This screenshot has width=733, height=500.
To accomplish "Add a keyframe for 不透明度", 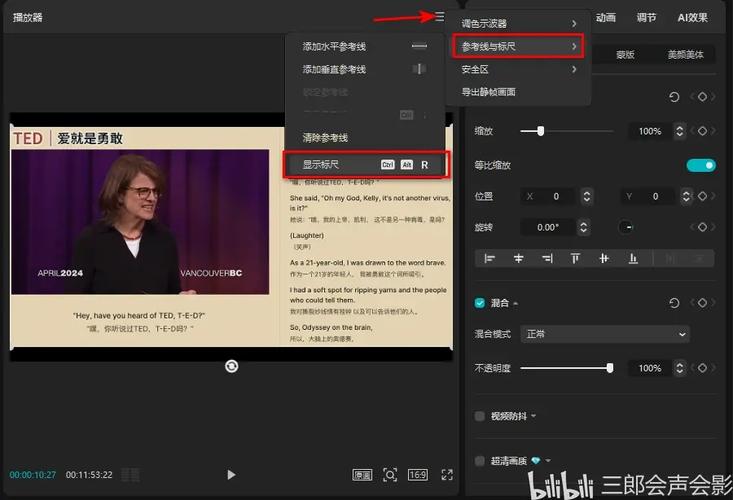I will coord(702,368).
